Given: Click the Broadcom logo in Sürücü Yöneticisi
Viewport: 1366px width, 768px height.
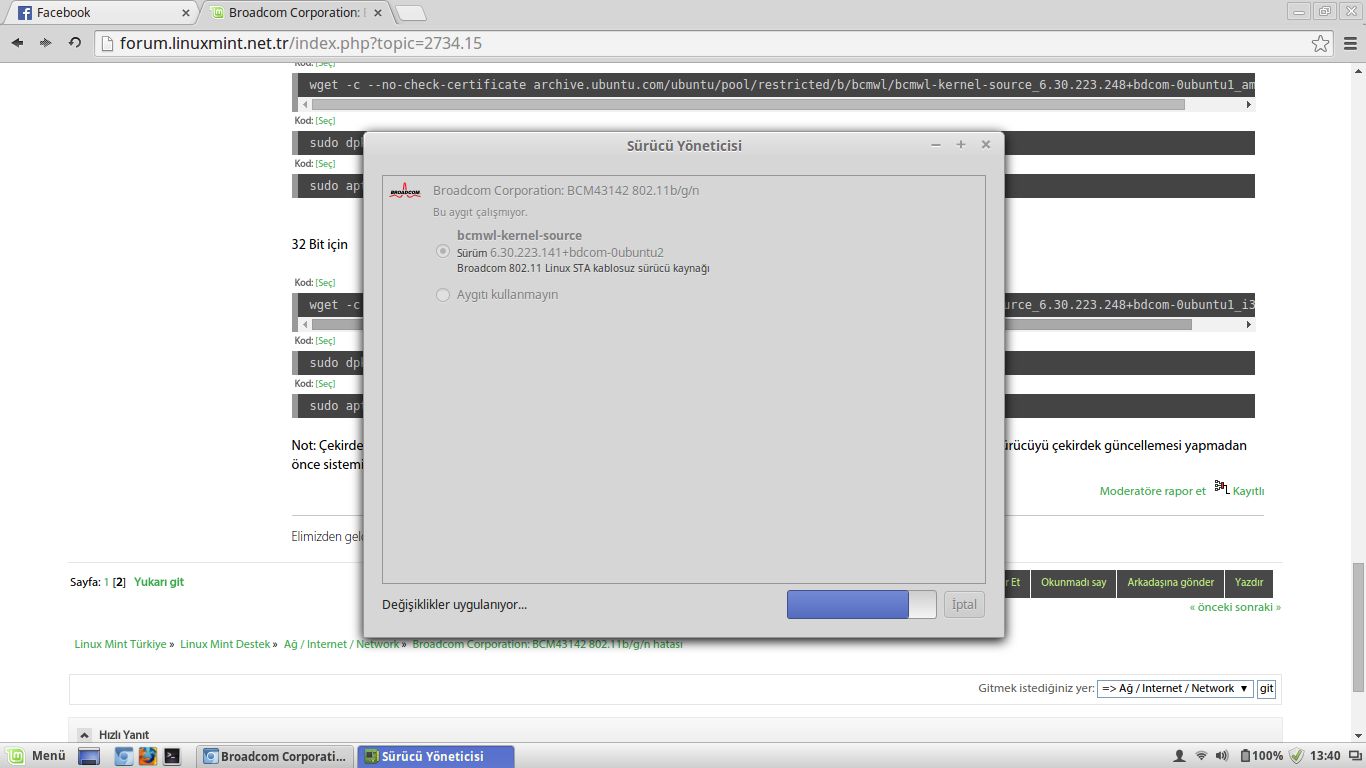Looking at the screenshot, I should click(405, 191).
